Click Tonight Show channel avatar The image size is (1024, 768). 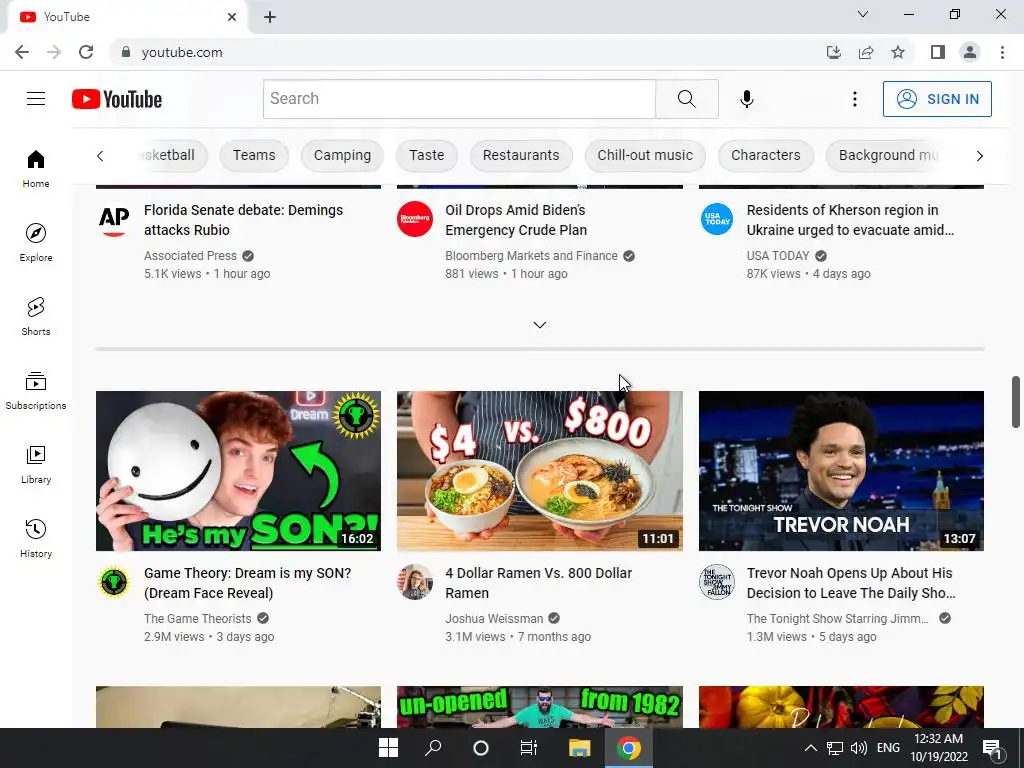(x=716, y=582)
